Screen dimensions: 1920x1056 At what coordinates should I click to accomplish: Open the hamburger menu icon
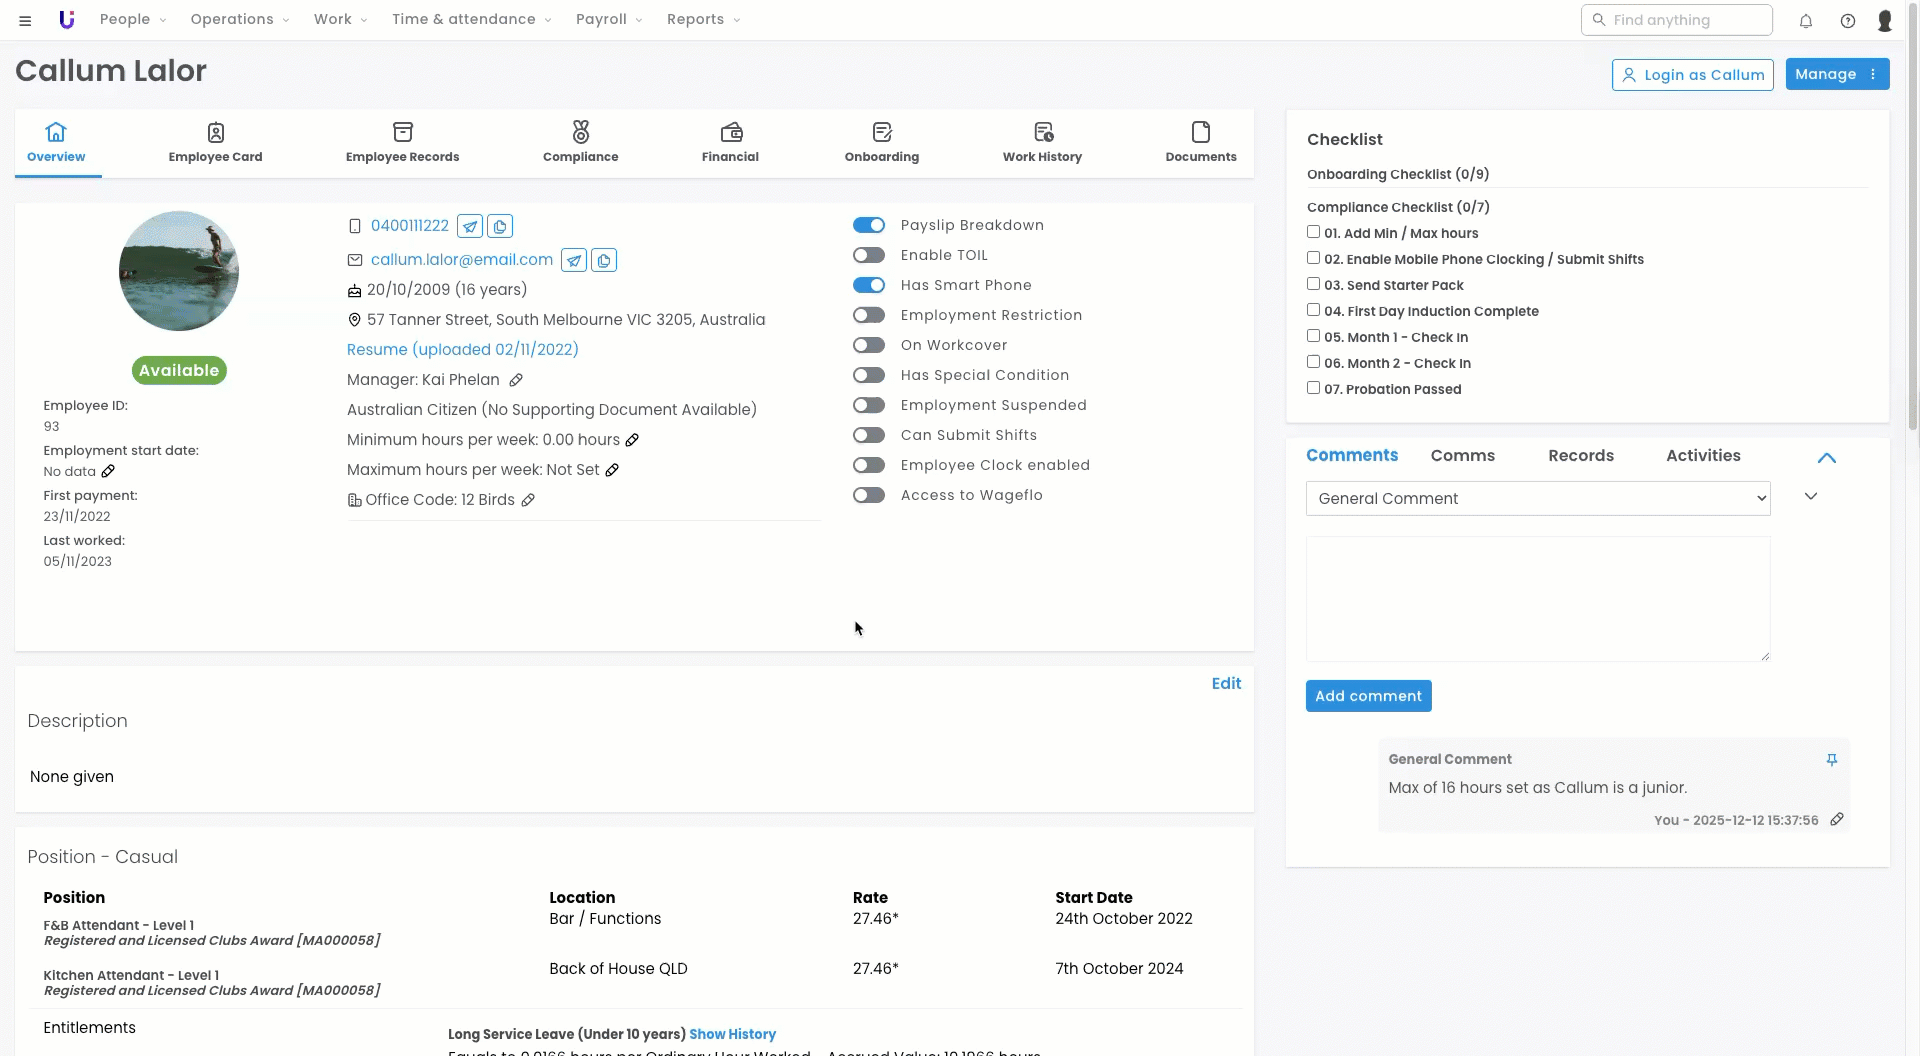coord(25,20)
